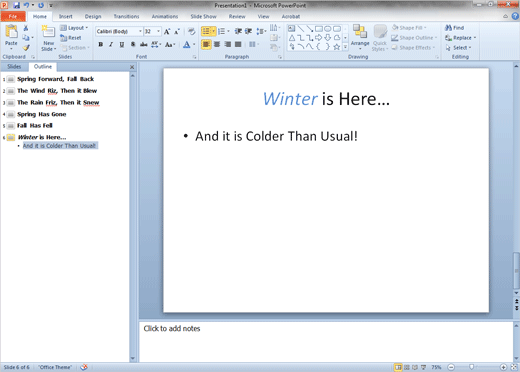Open the Animations ribbon tab

pos(165,16)
